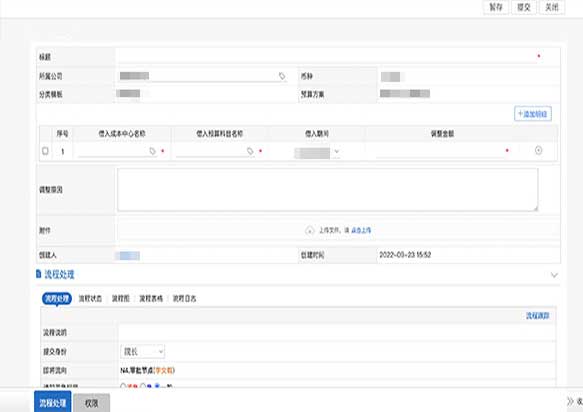The image size is (583, 412).
Task: Open the cost center name selector tag icon
Action: pyautogui.click(x=152, y=151)
